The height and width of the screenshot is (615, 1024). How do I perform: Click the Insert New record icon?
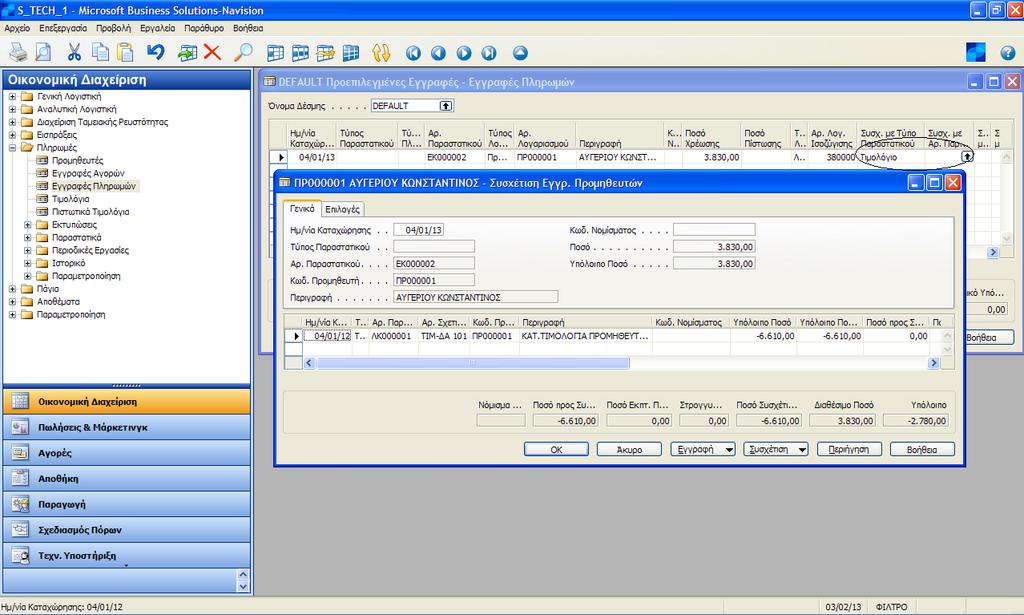click(187, 52)
